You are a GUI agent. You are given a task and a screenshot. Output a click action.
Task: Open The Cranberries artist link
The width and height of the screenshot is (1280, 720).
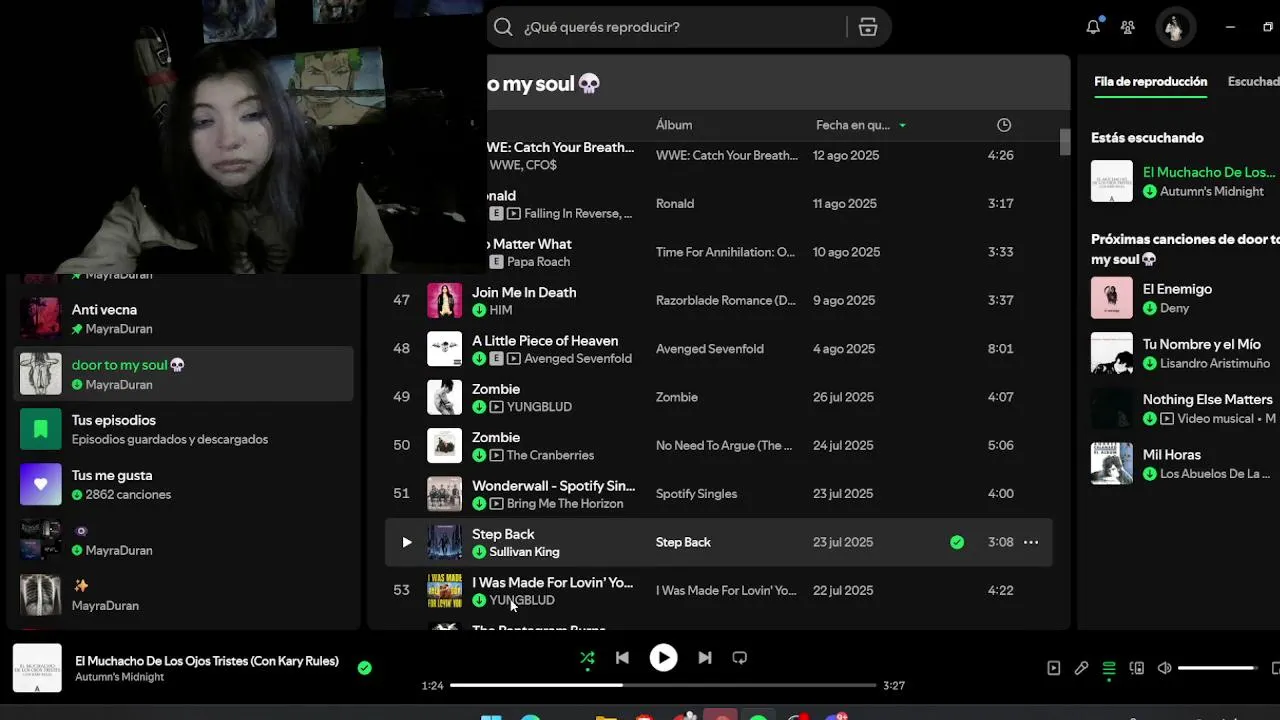[550, 455]
